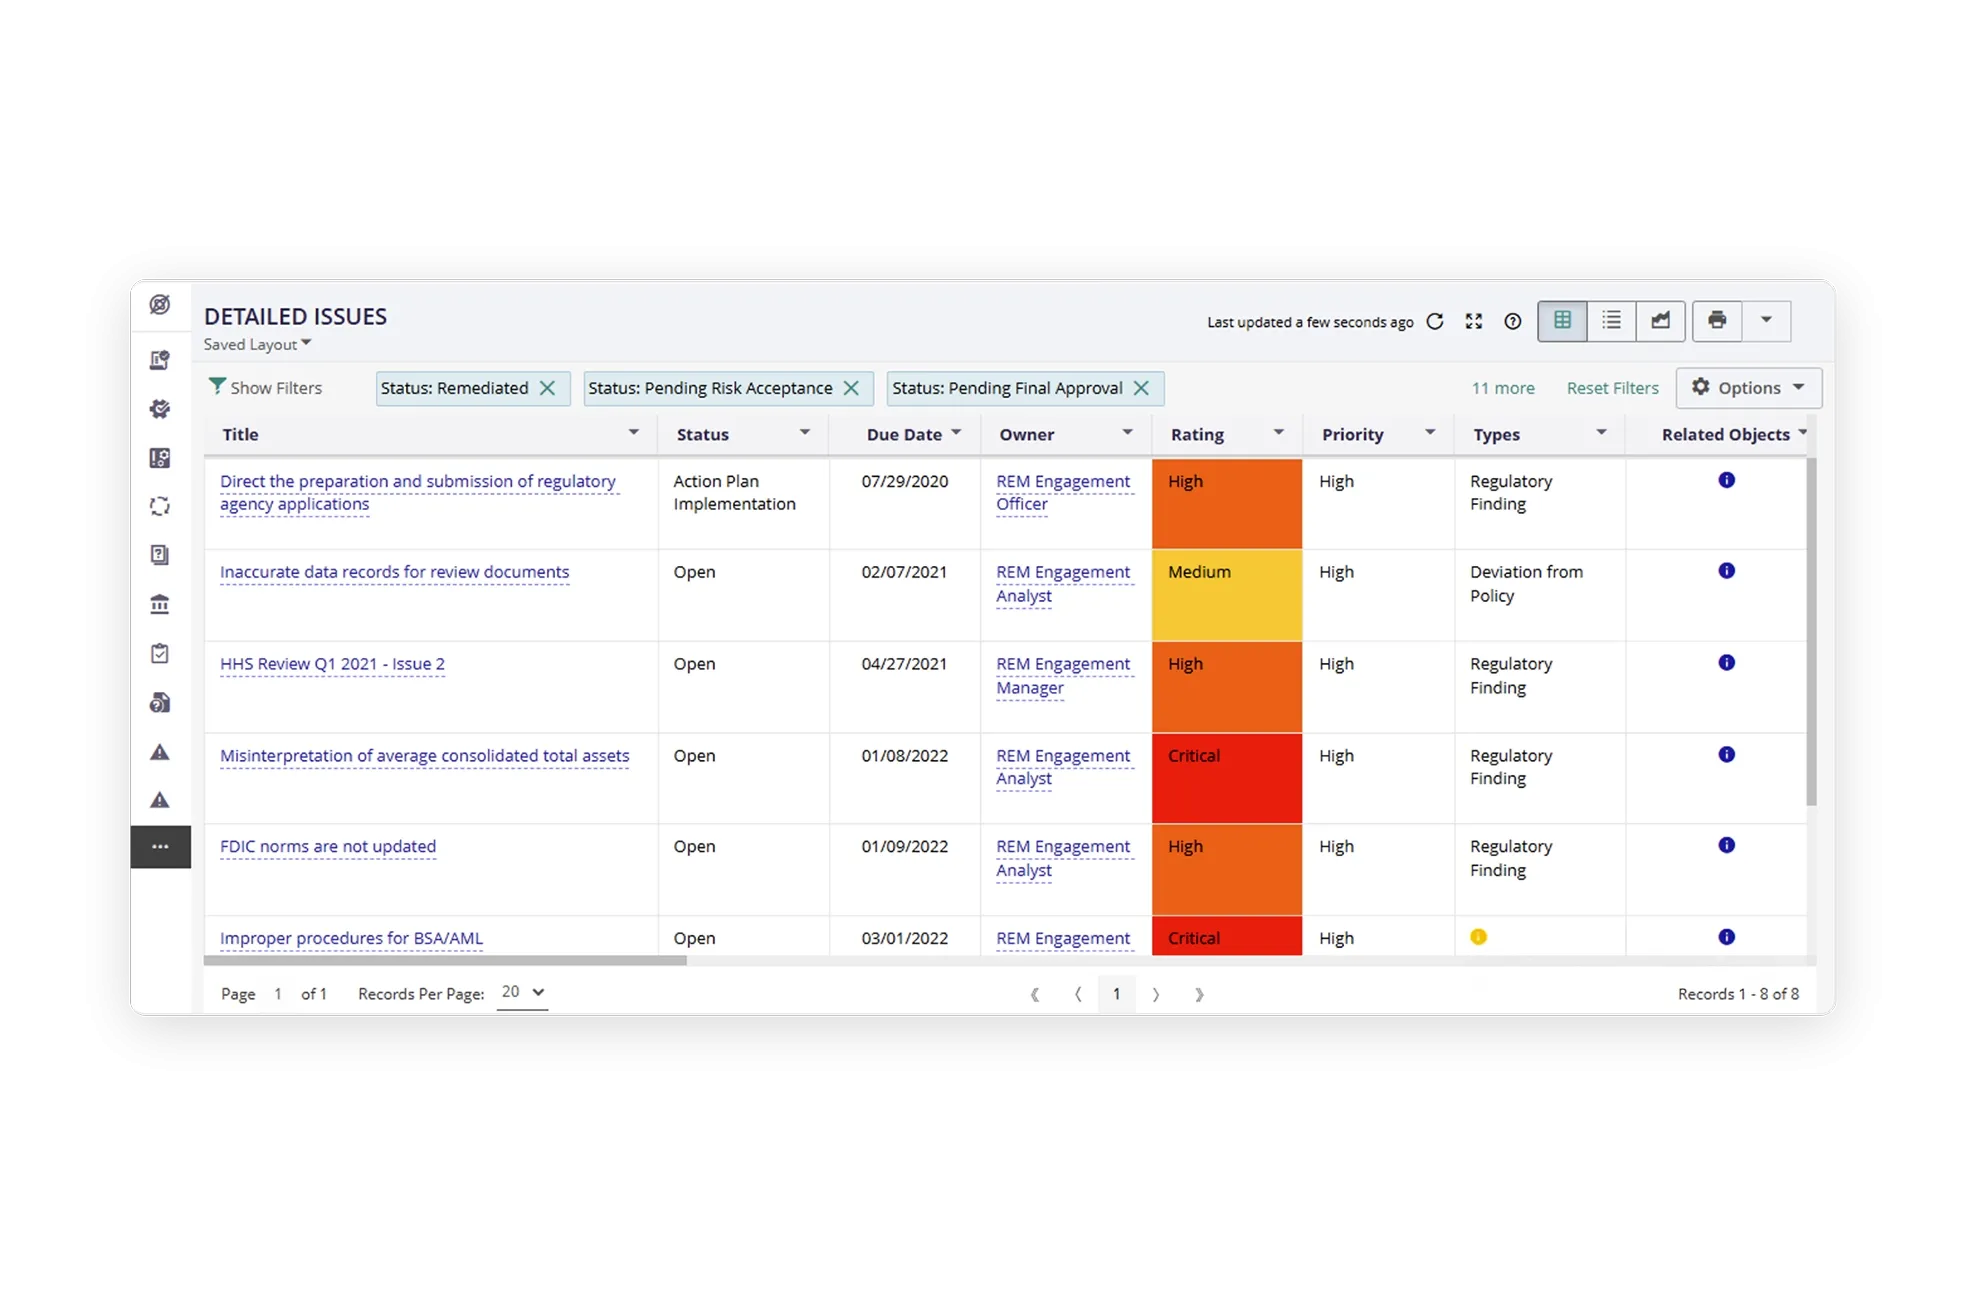Click the Critical red rating cell

coord(1226,778)
